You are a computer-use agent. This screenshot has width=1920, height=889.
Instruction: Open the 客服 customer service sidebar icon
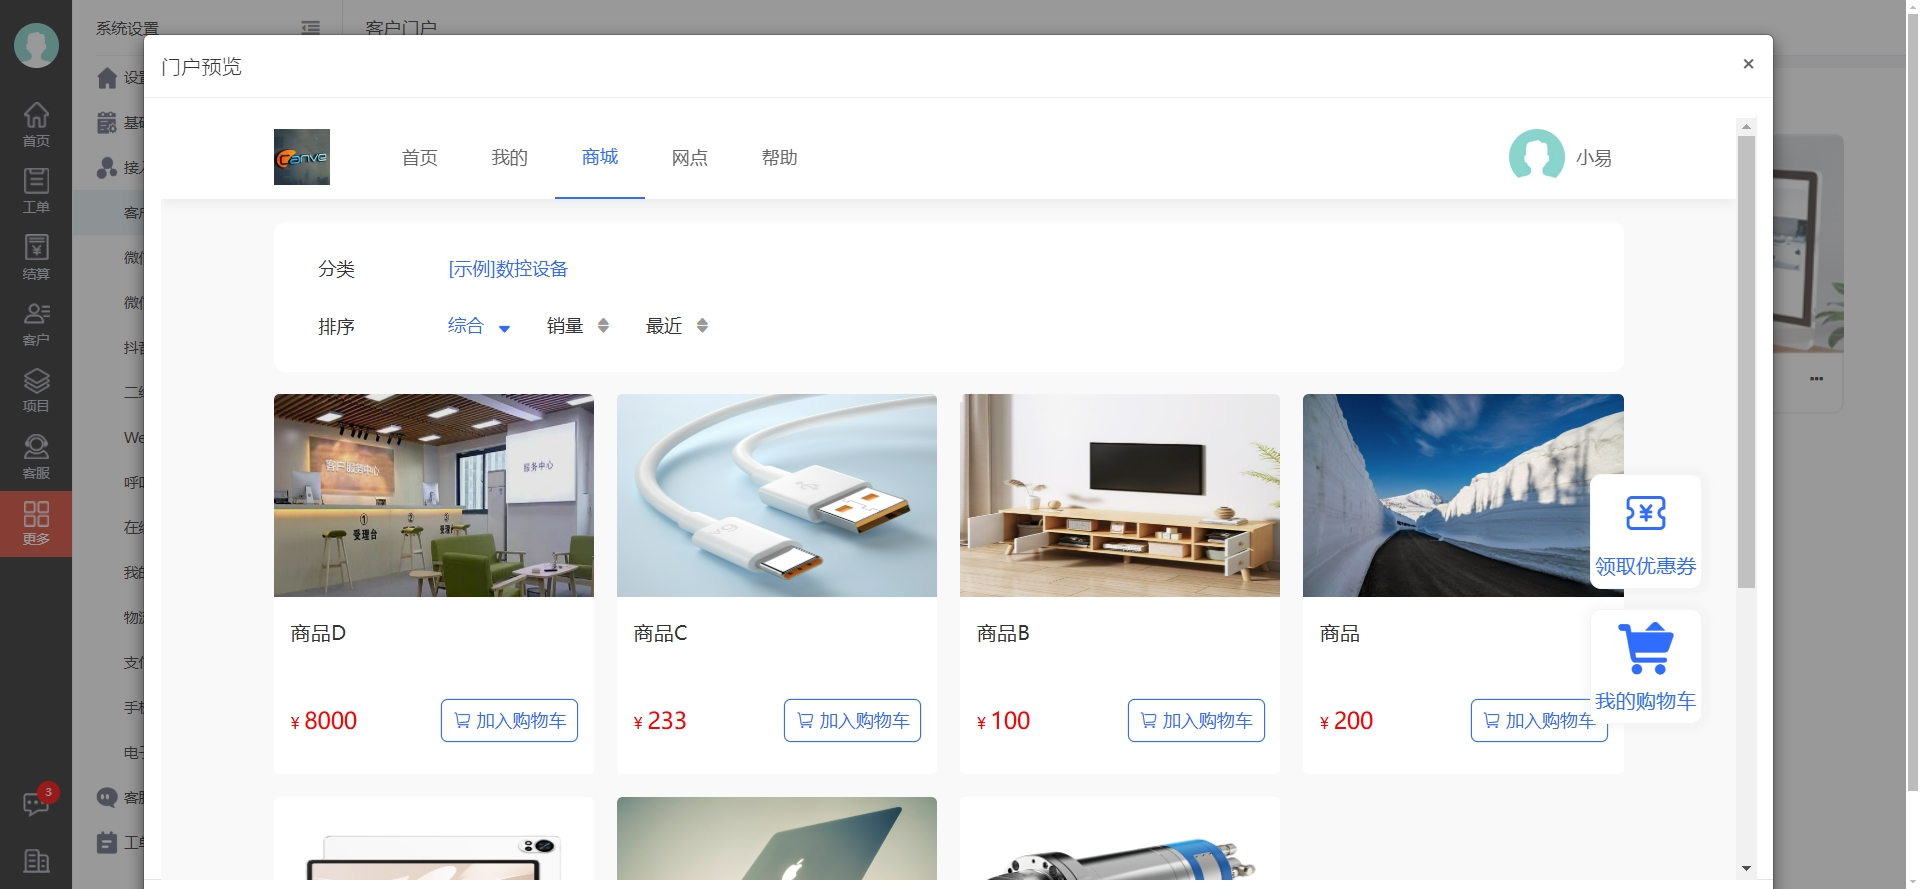(36, 457)
